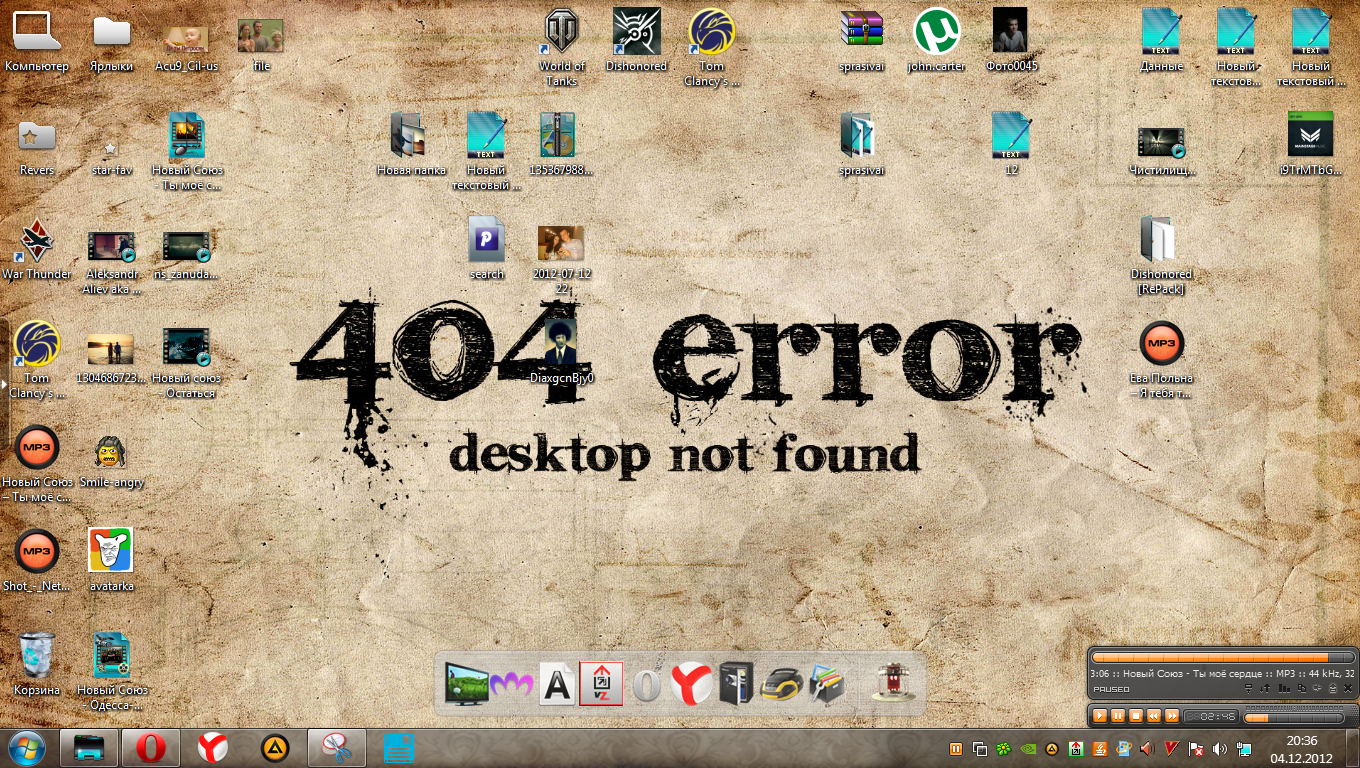Open the search file icon
Screen dimensions: 1360x768
tap(487, 248)
